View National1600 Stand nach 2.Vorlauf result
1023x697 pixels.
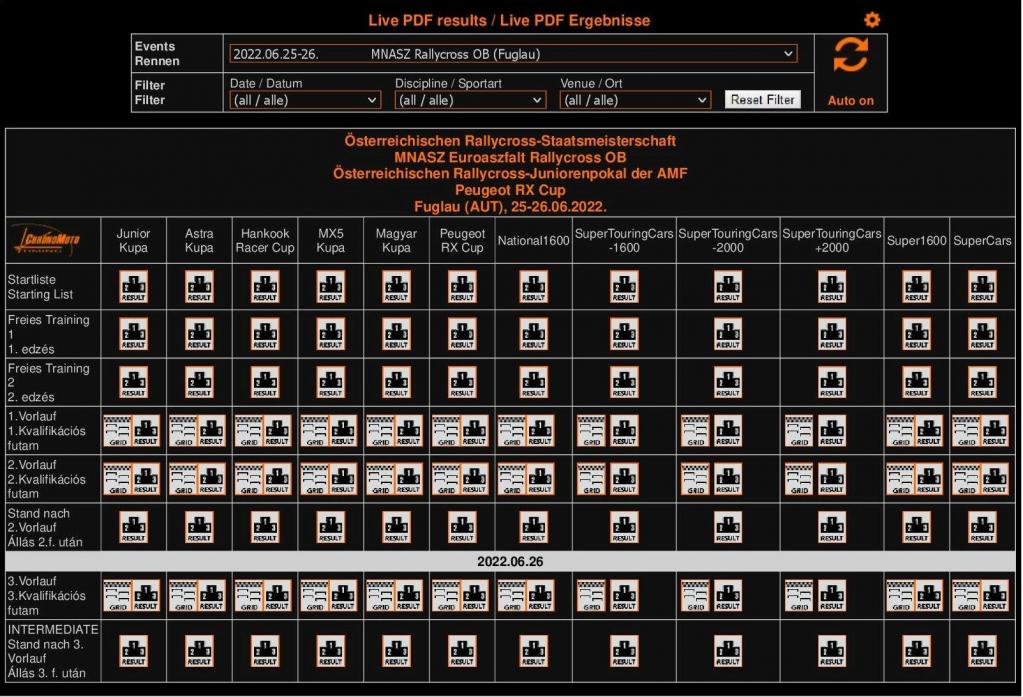tap(534, 527)
